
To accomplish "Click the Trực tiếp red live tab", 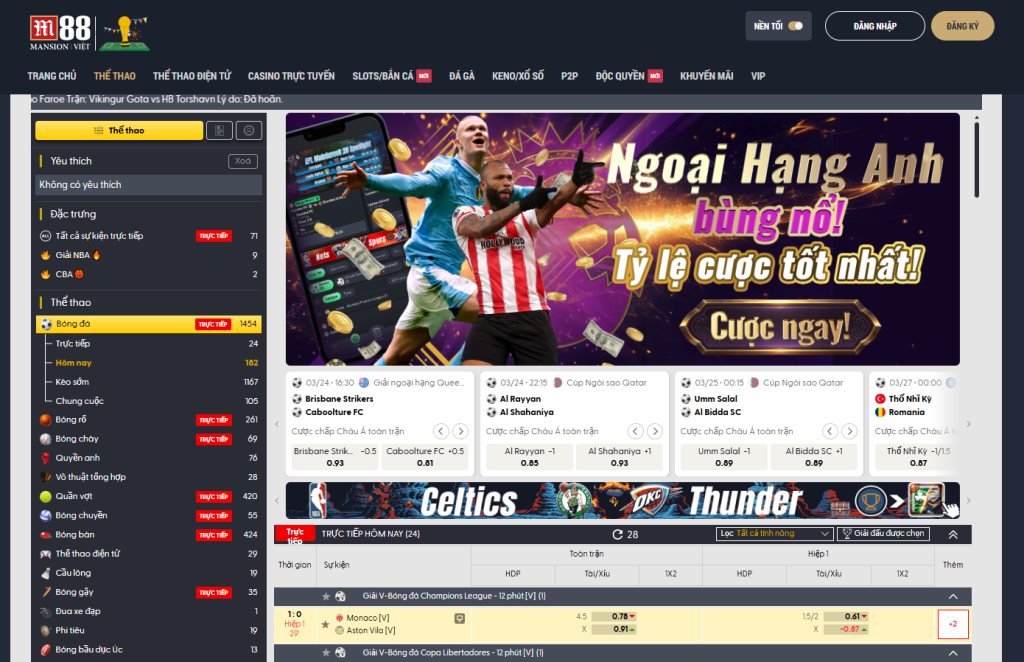I will pyautogui.click(x=295, y=534).
